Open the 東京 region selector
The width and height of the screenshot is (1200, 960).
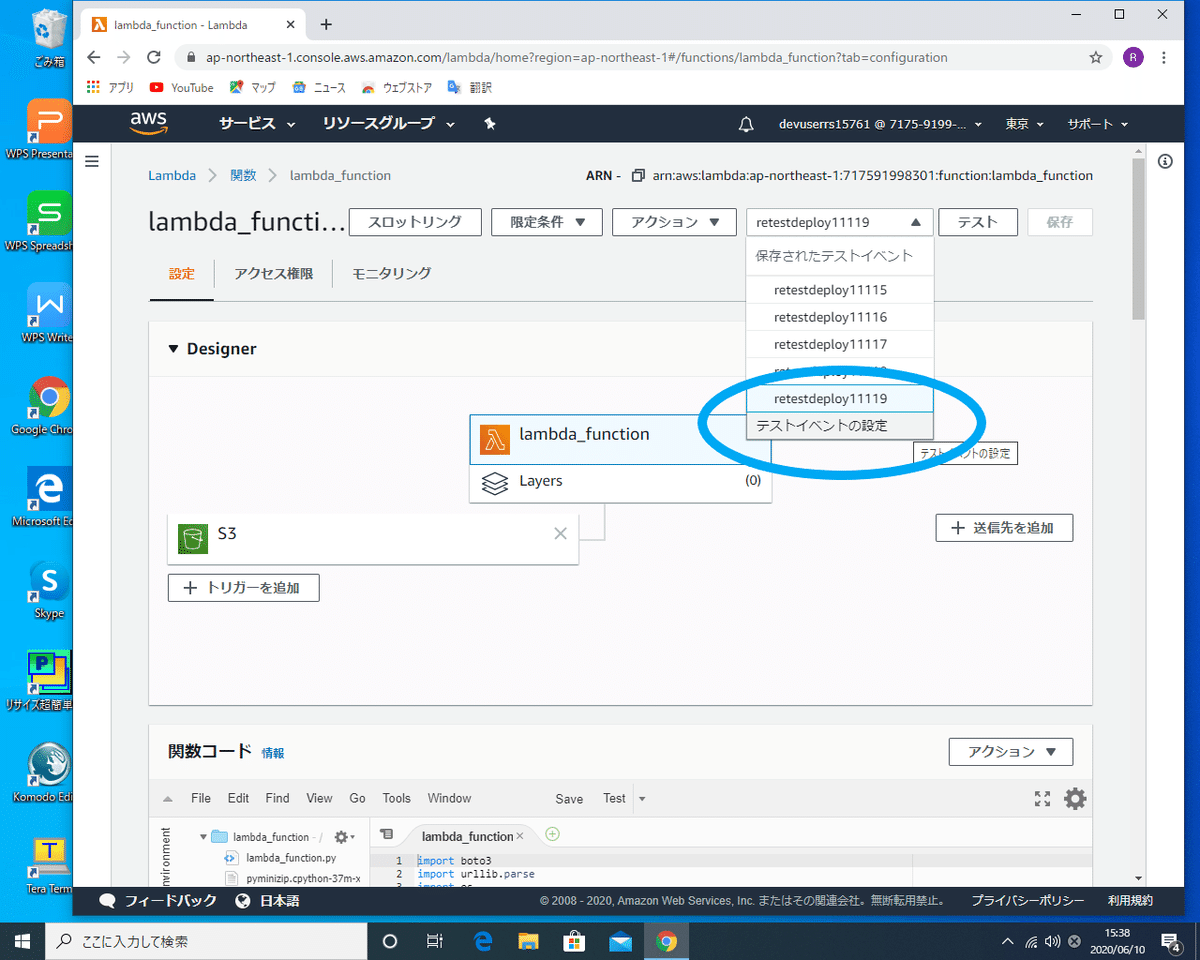tap(1024, 124)
